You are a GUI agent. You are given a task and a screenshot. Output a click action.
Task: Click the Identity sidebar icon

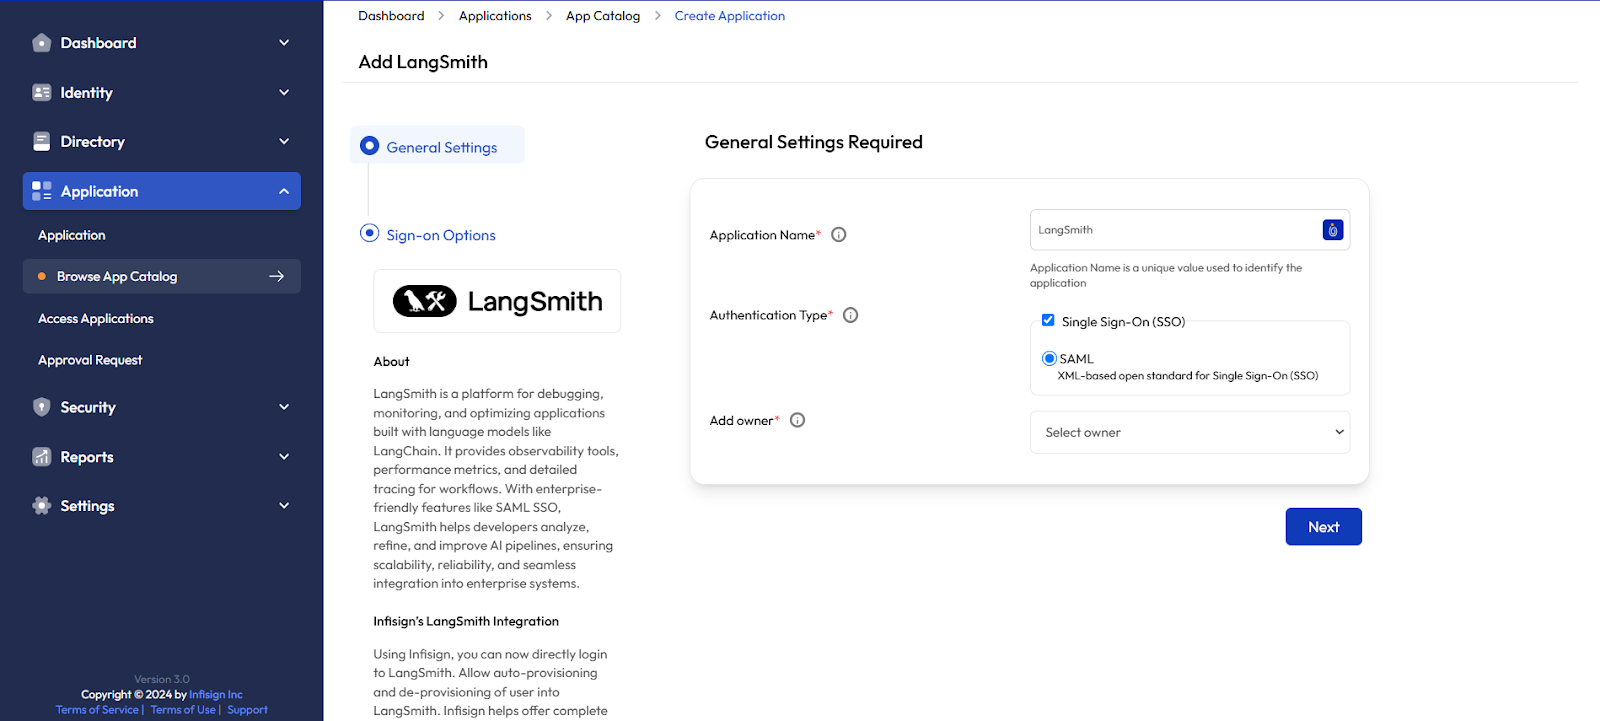[x=41, y=92]
